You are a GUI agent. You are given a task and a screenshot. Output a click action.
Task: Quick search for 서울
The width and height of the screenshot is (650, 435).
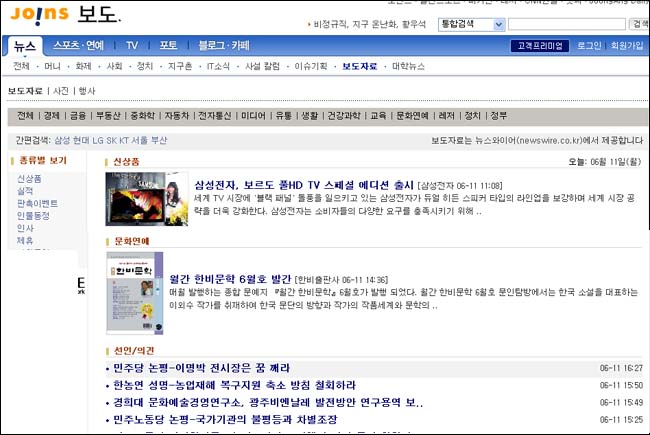tap(140, 140)
